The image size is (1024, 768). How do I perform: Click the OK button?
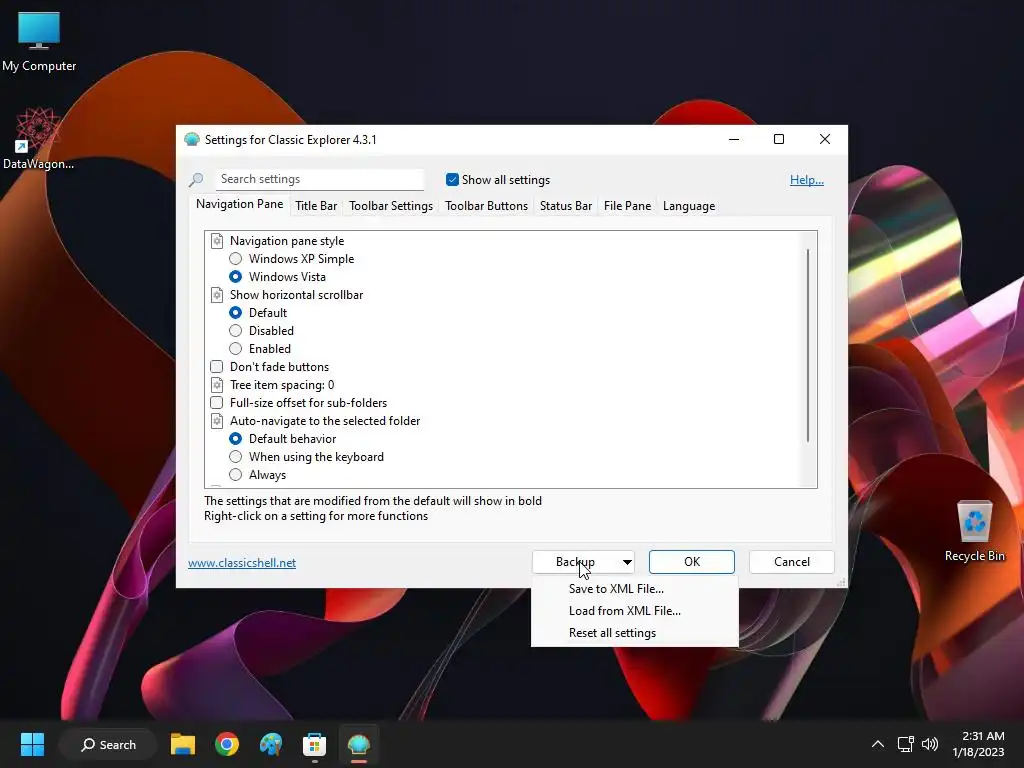coord(692,562)
